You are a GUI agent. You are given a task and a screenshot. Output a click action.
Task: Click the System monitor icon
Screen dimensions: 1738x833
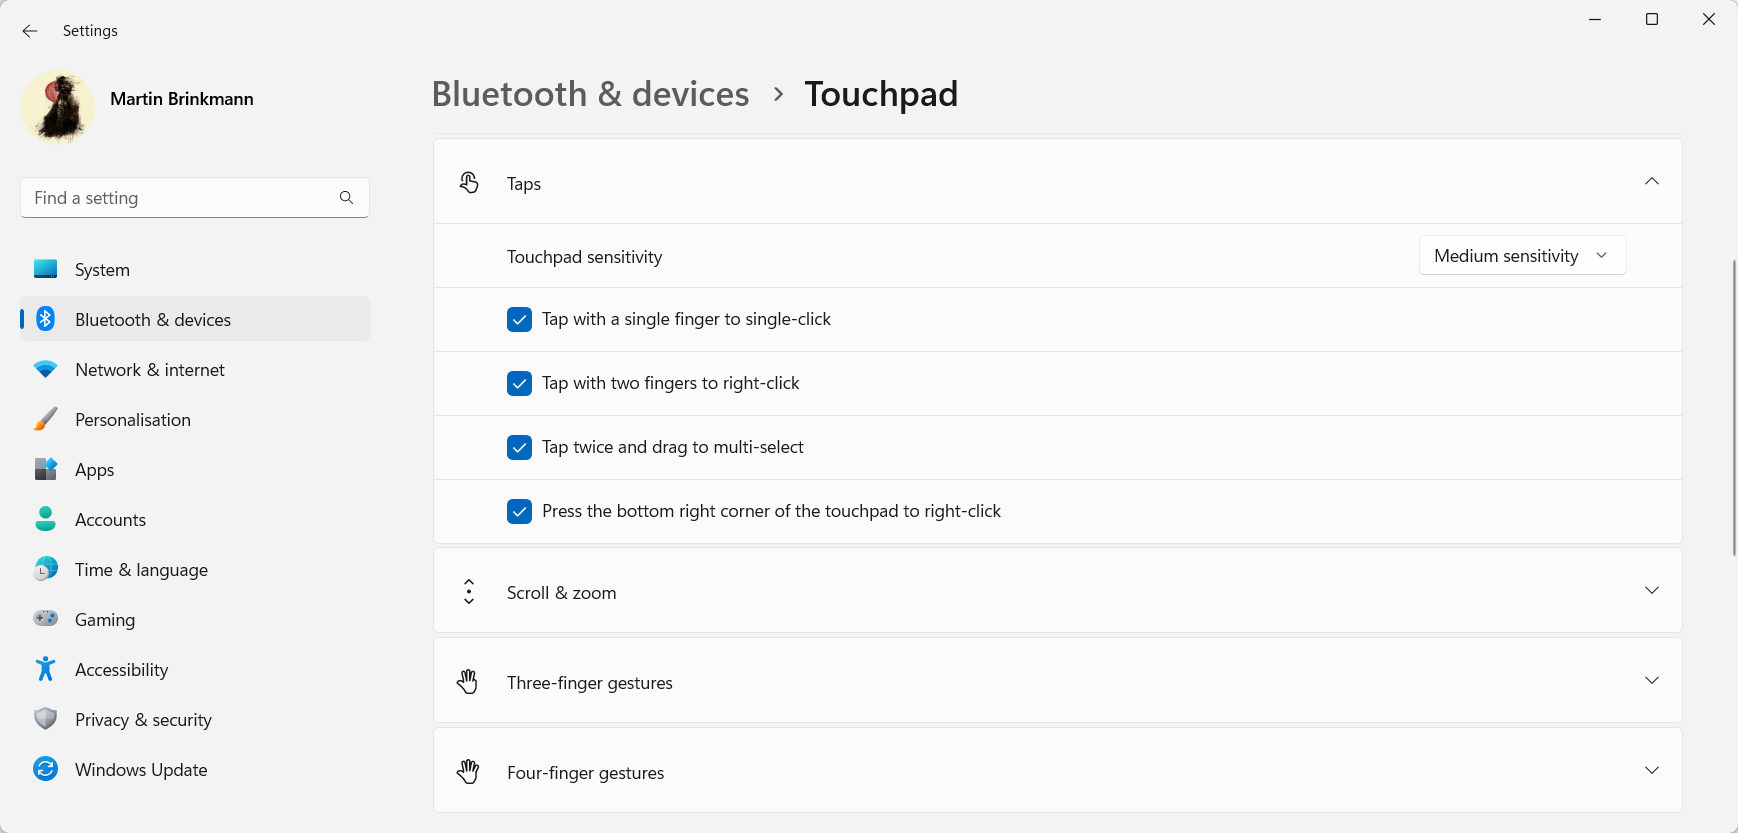pos(45,269)
